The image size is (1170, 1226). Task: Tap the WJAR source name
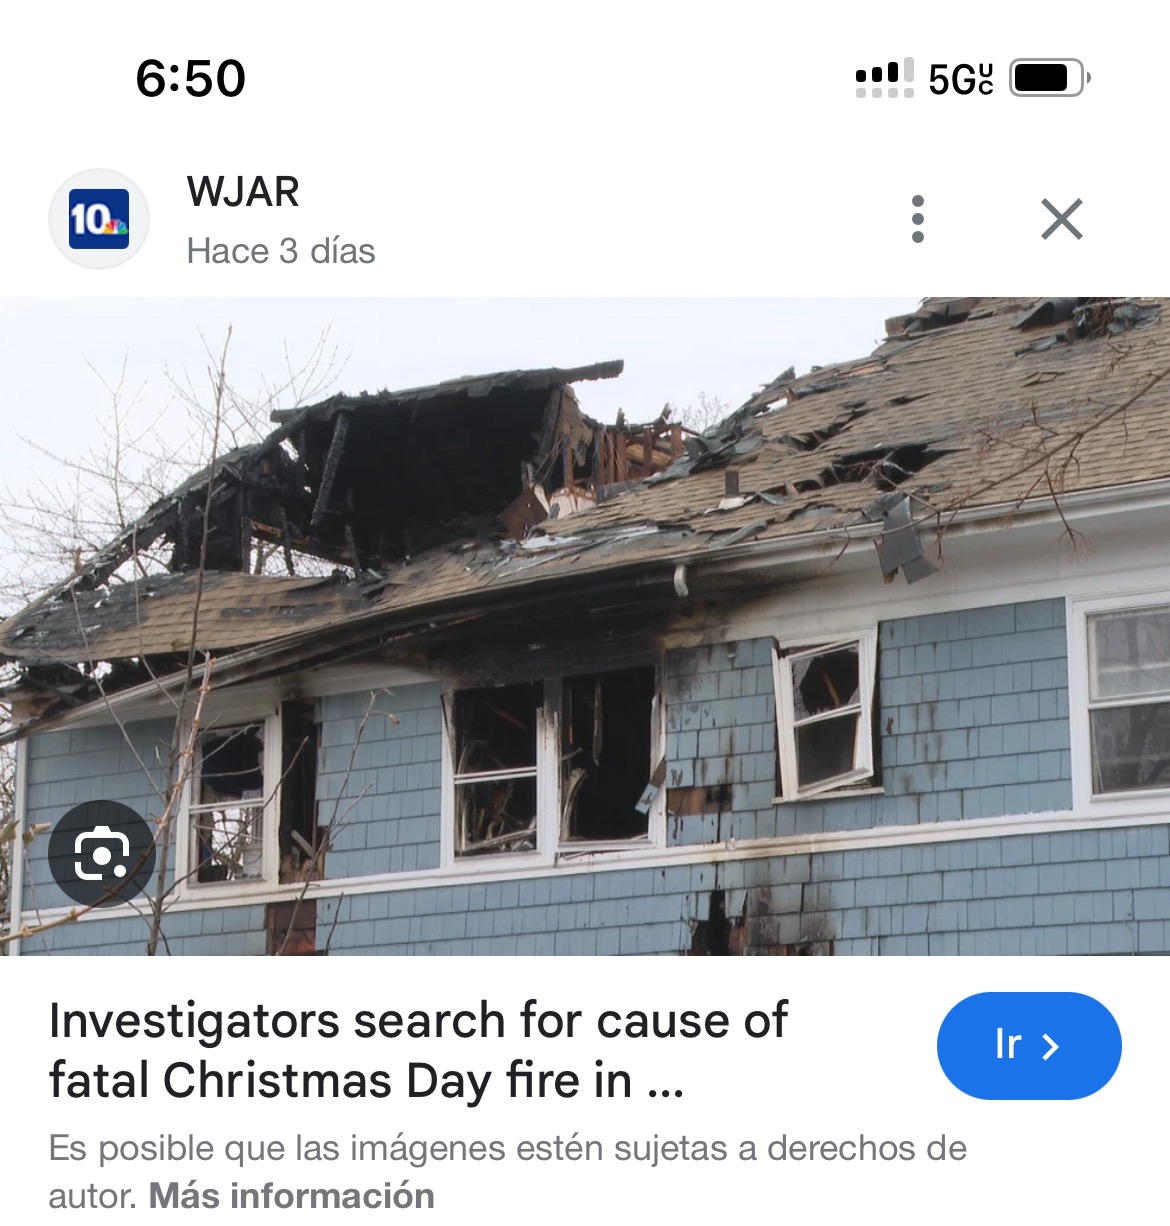pyautogui.click(x=243, y=192)
